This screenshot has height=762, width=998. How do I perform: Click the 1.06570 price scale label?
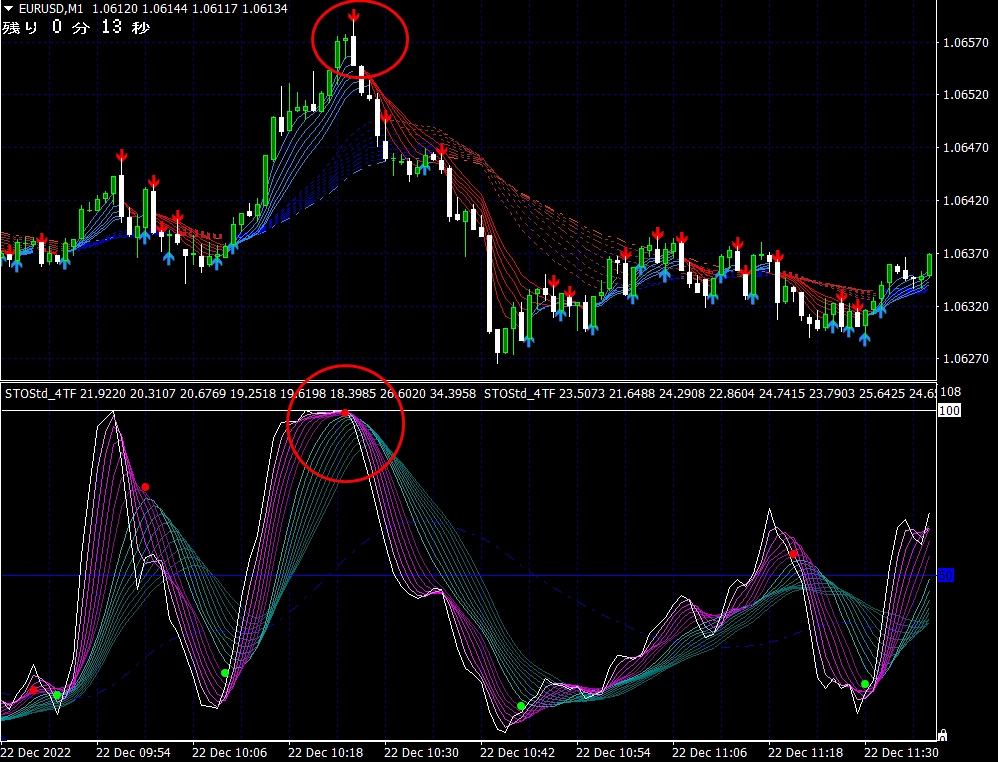[965, 43]
